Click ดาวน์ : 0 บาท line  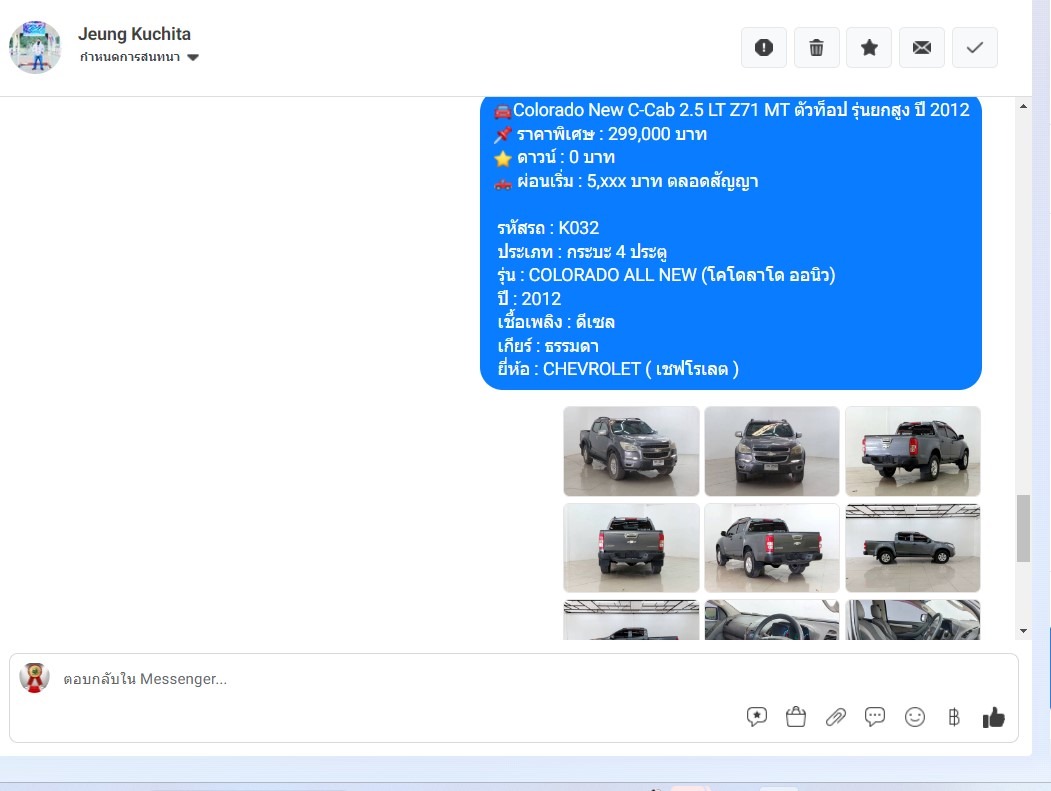coord(554,158)
